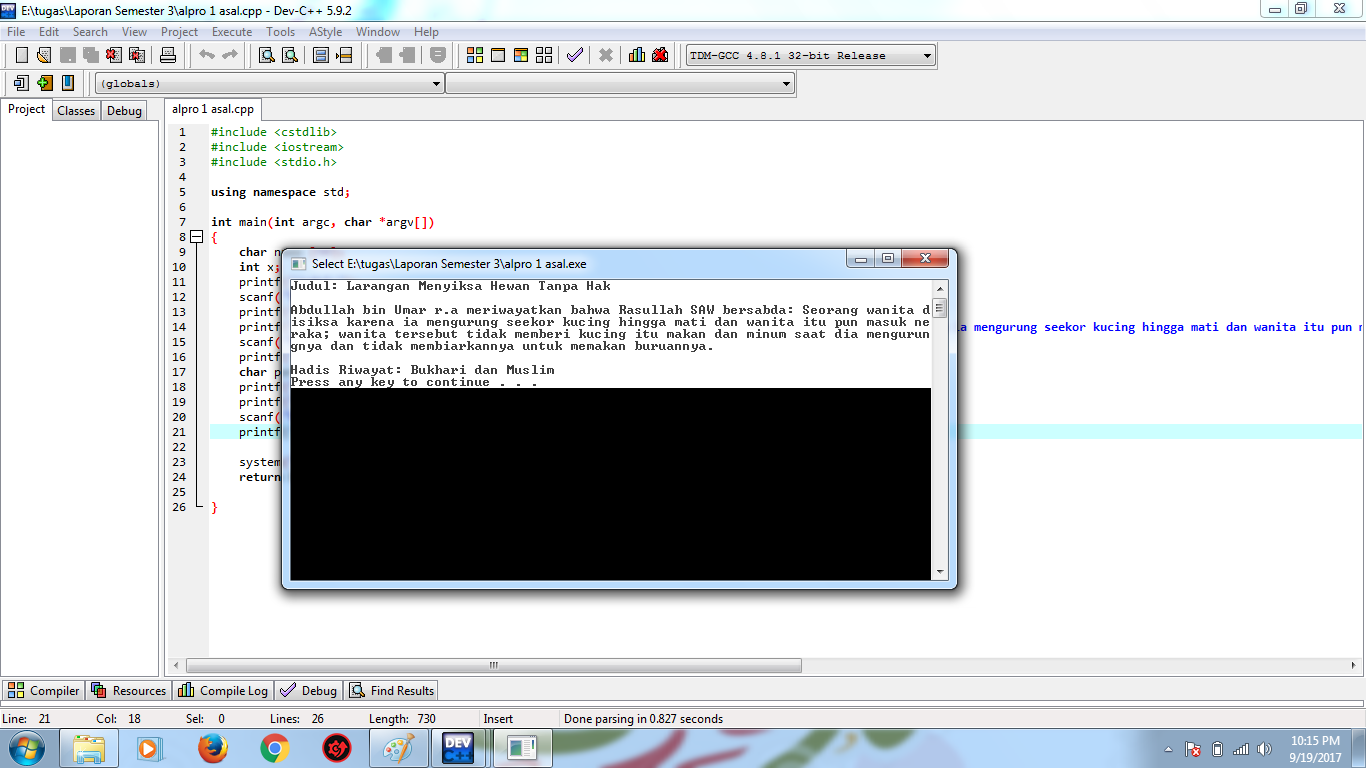This screenshot has height=768, width=1366.
Task: Open Paint from the taskbar
Action: [399, 748]
